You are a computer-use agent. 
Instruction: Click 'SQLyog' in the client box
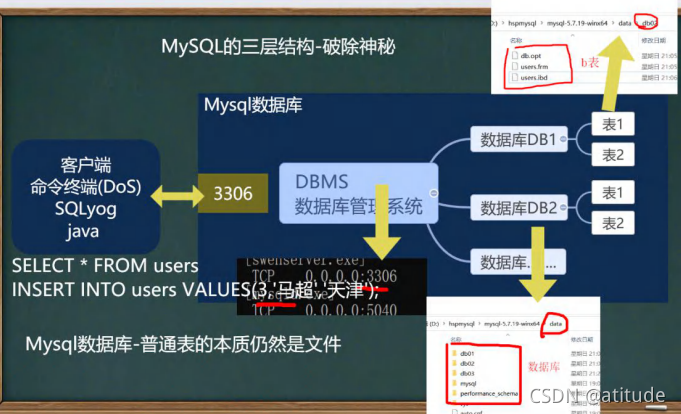tap(86, 209)
